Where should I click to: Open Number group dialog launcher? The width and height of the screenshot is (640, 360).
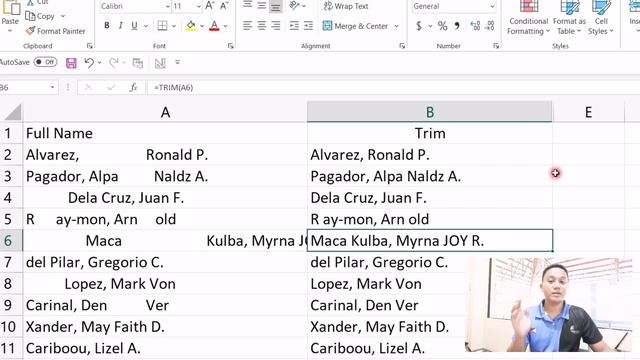point(496,46)
